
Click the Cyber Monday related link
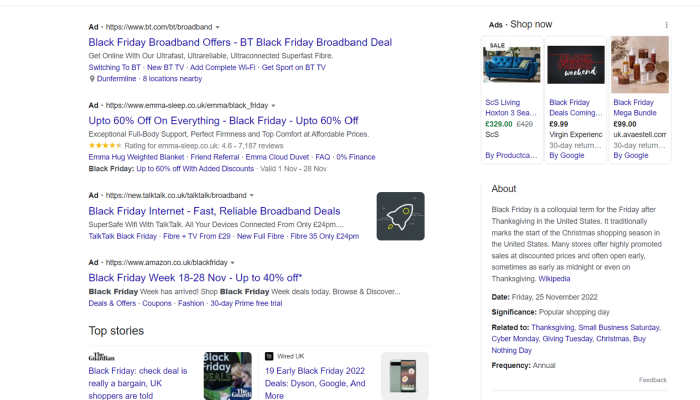pyautogui.click(x=515, y=339)
